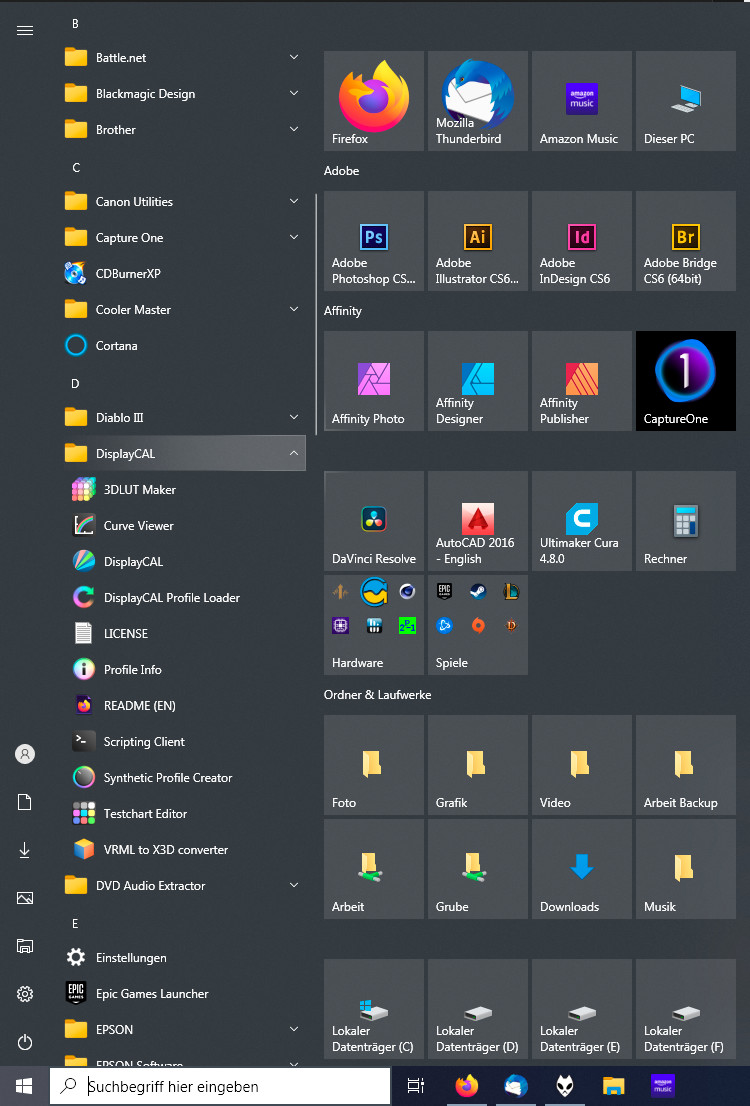The width and height of the screenshot is (750, 1106).
Task: Open Settings gear in left rail
Action: [25, 994]
